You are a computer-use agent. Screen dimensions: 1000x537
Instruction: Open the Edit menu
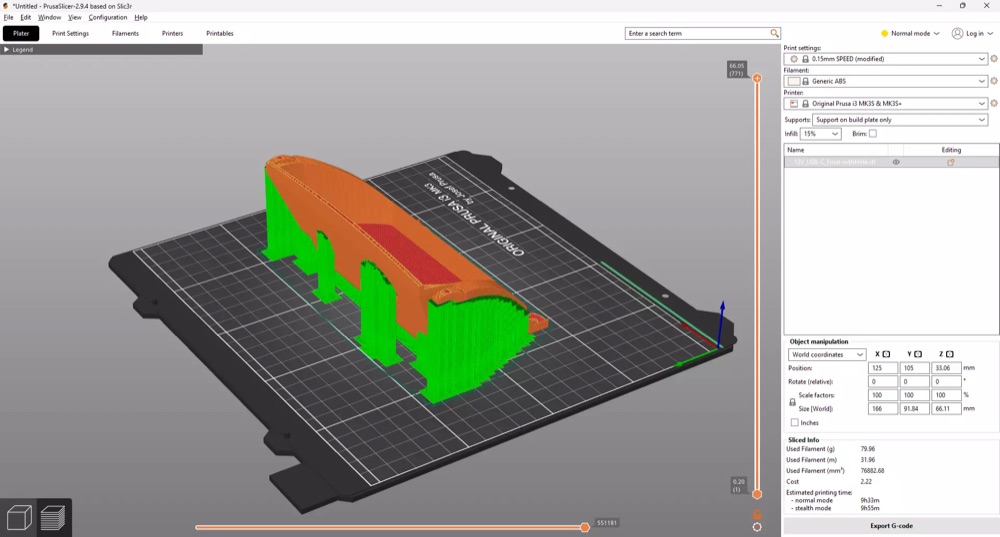[26, 17]
